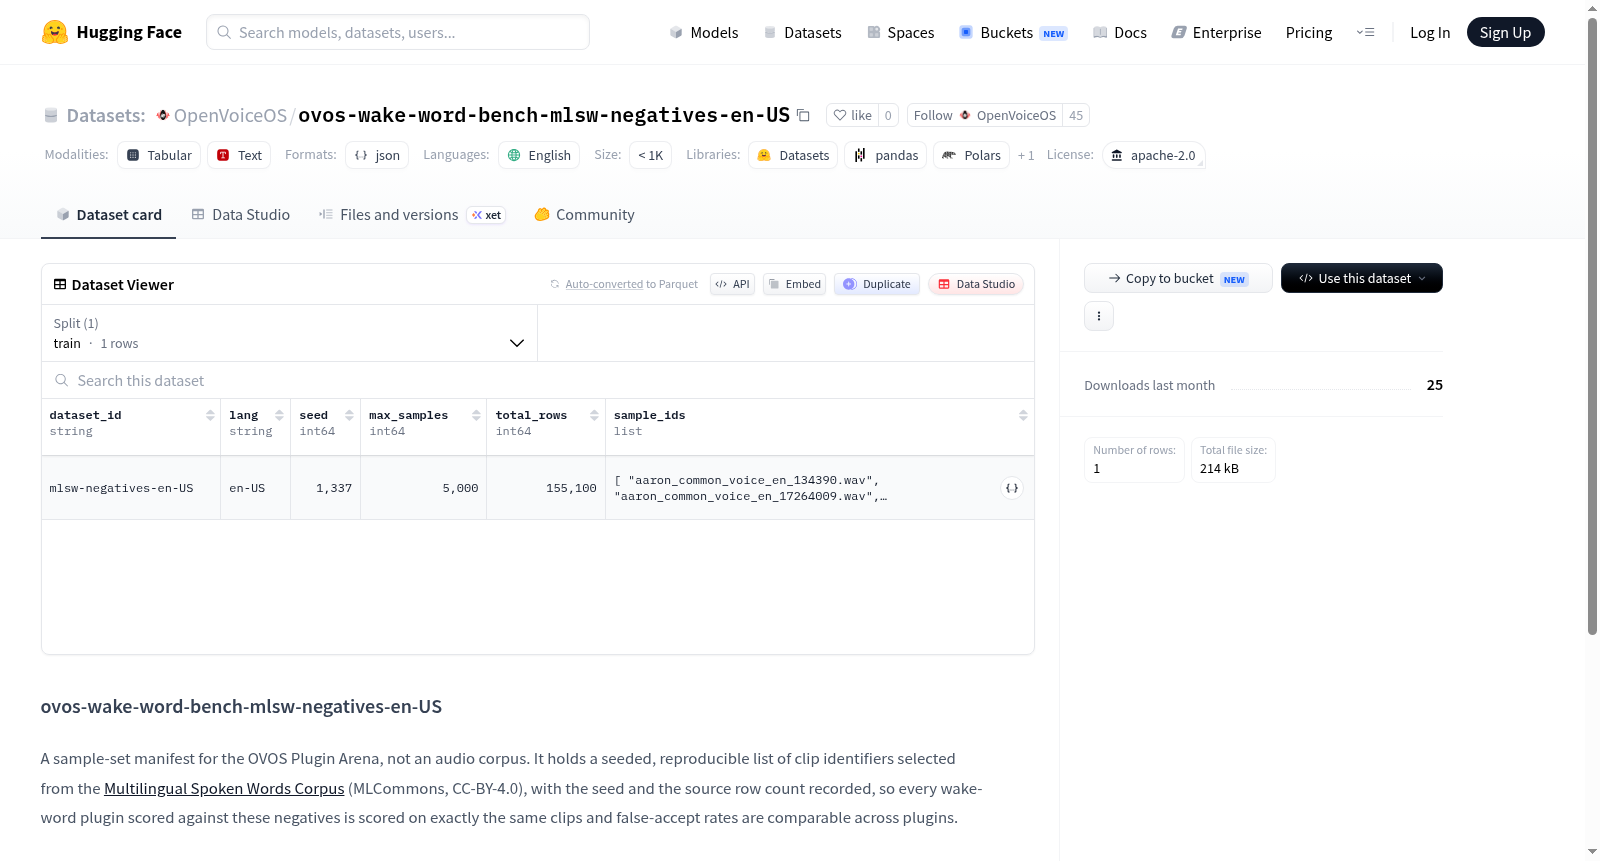Sort by the max_samples column

click(476, 415)
